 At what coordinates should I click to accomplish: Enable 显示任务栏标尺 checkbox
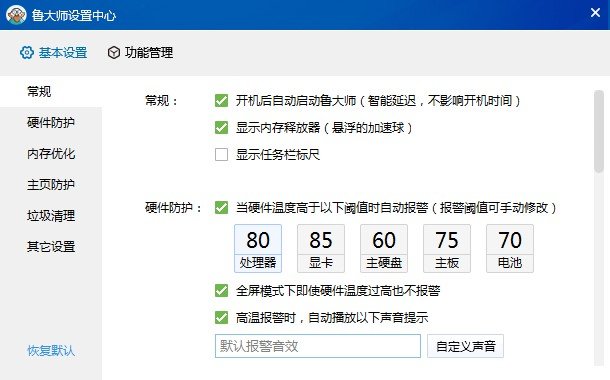point(221,154)
